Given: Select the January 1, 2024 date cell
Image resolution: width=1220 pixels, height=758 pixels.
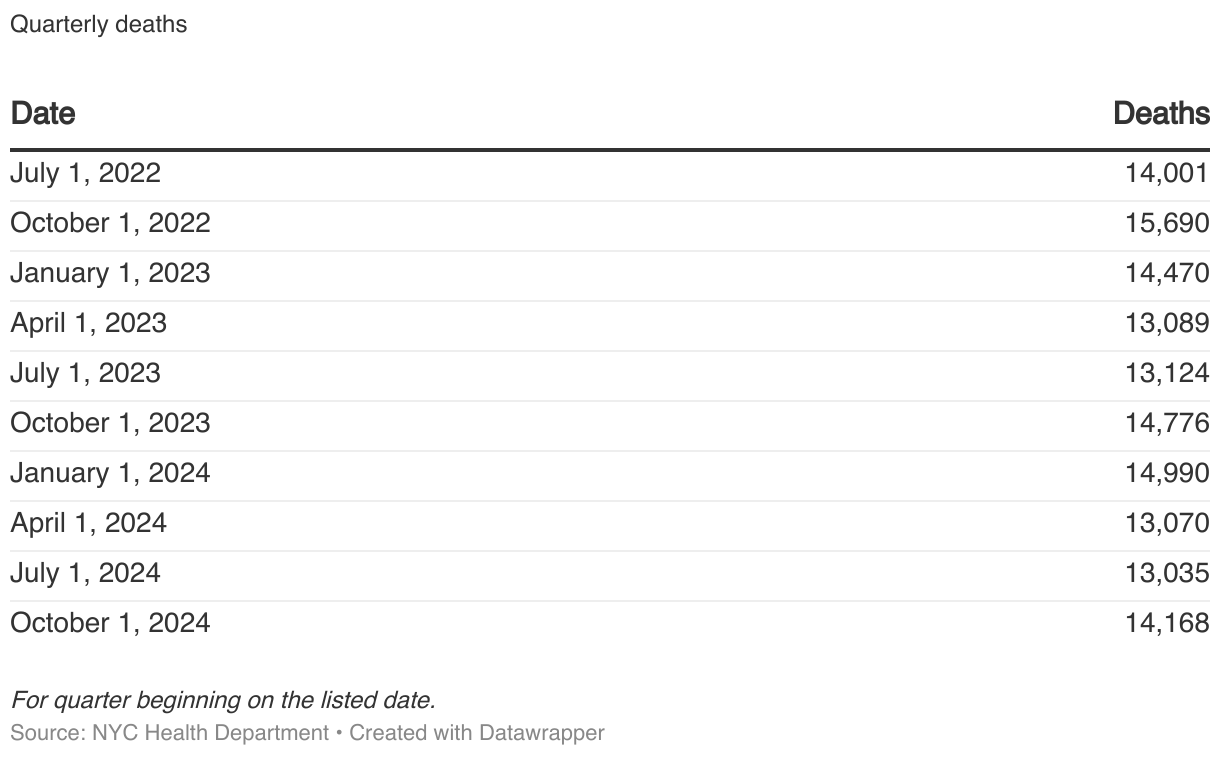Looking at the screenshot, I should (110, 473).
